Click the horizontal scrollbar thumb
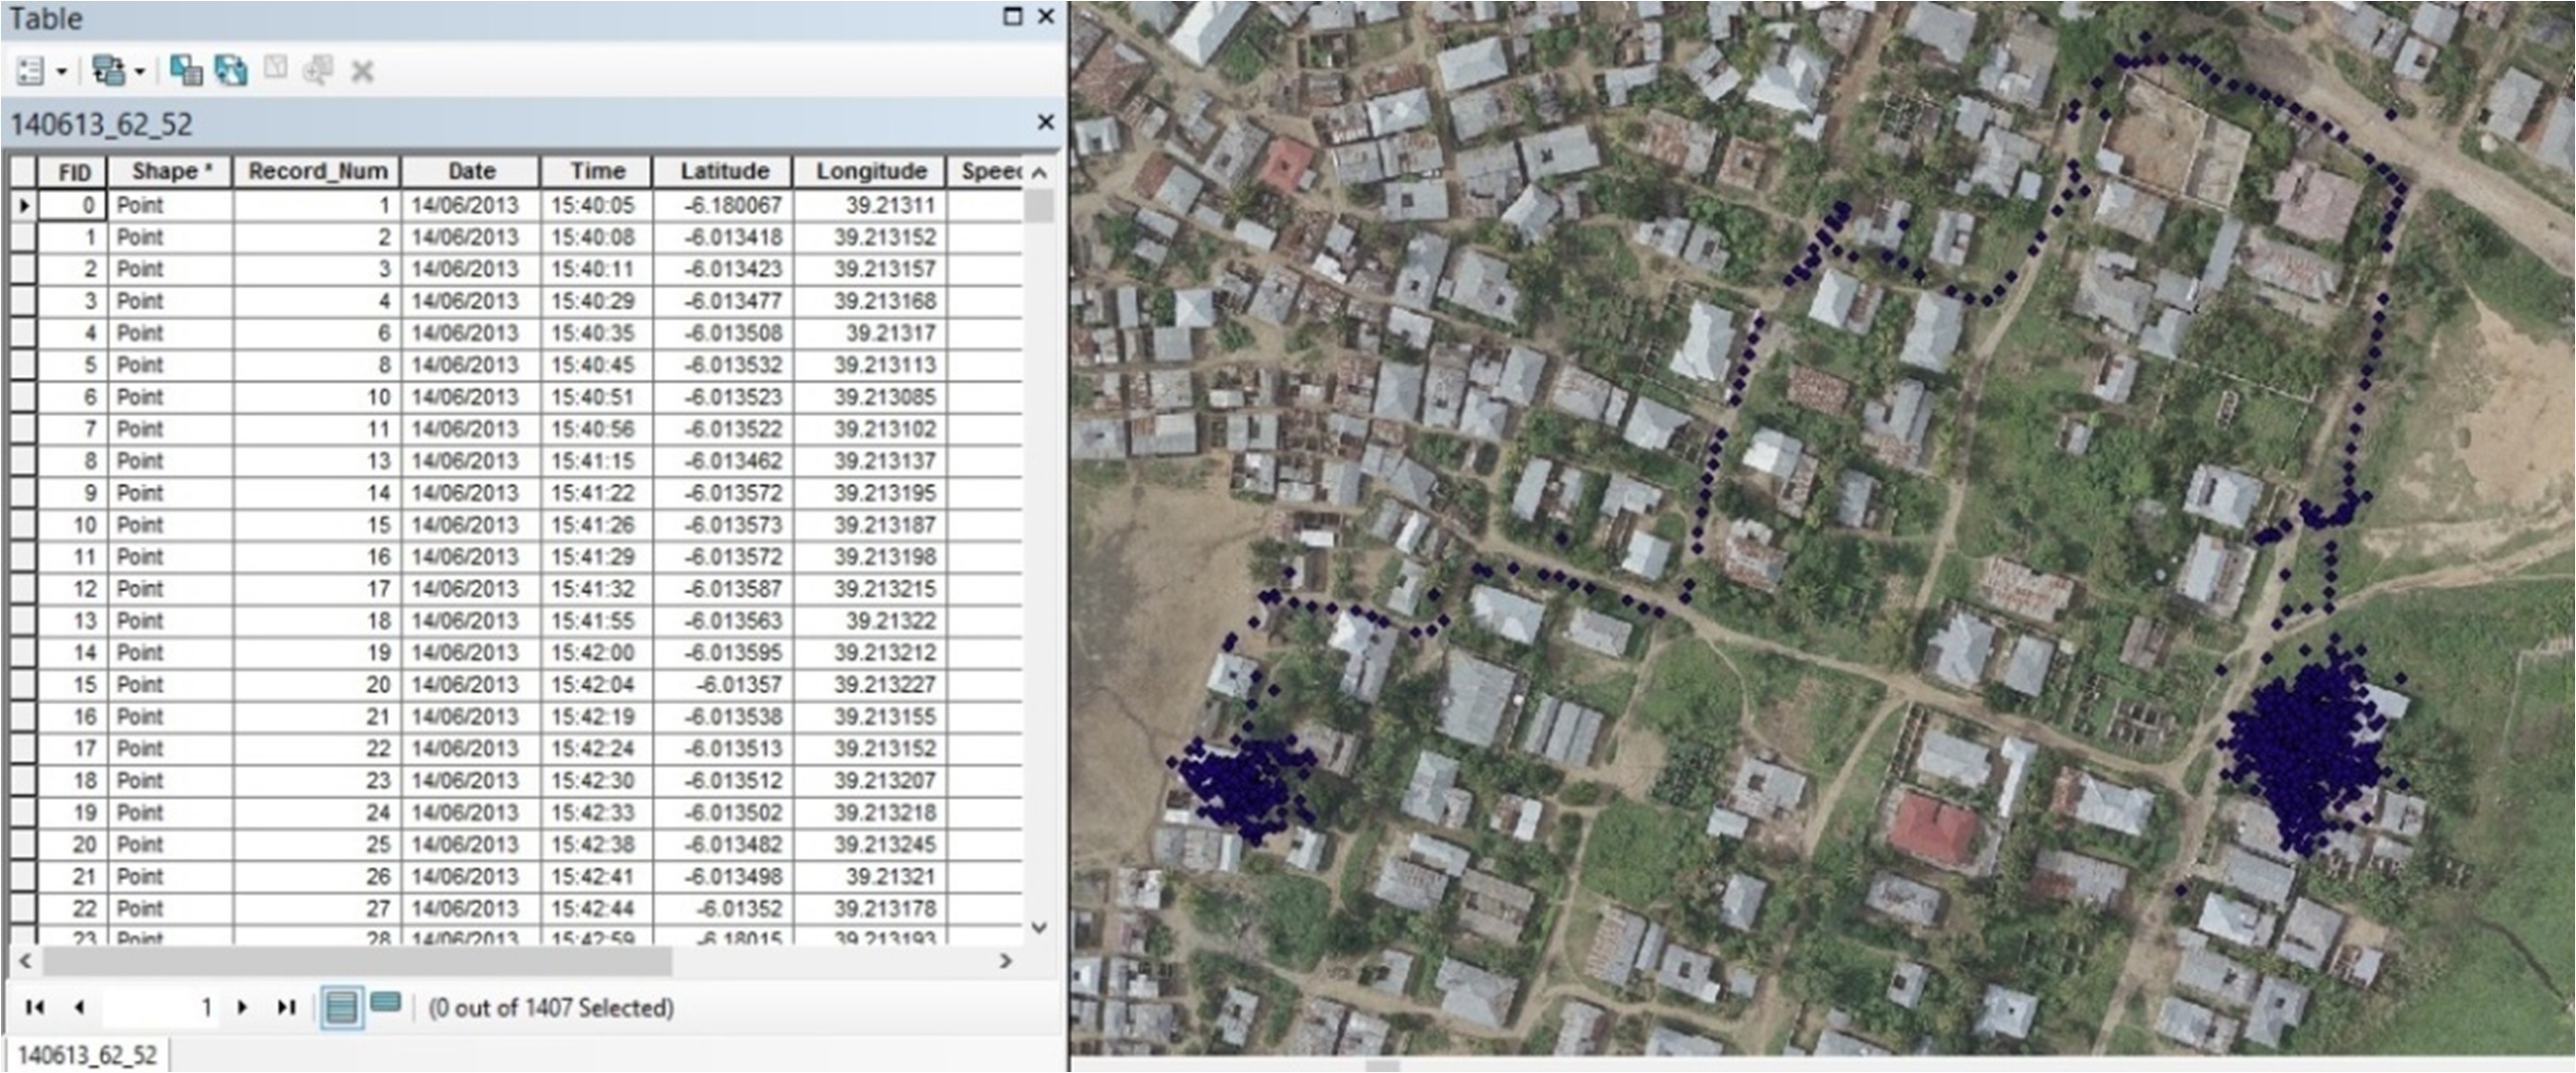The height and width of the screenshot is (1073, 2576). 357,961
